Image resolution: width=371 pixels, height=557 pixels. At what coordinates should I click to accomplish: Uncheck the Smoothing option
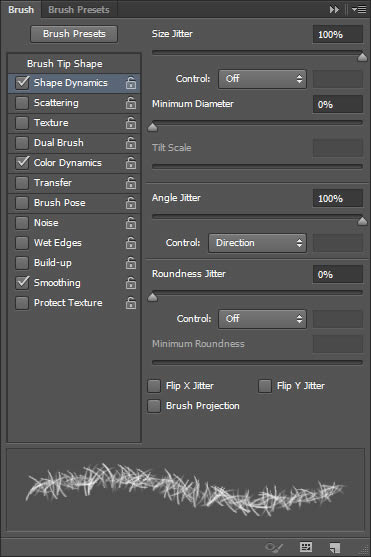coord(22,283)
